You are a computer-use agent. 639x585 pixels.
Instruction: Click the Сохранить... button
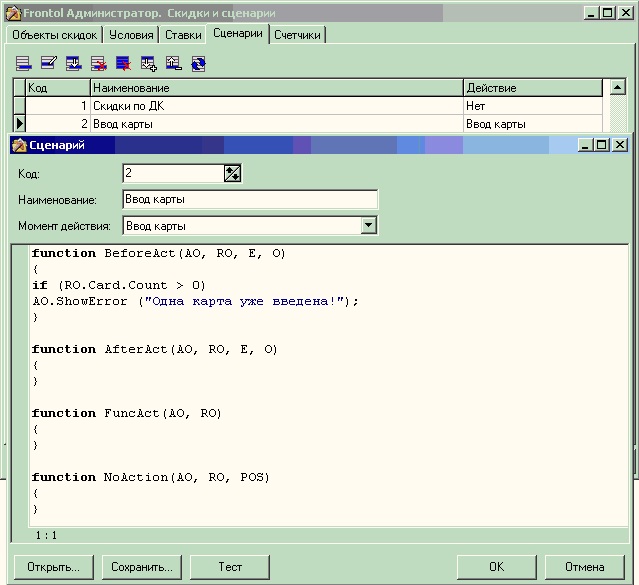point(142,567)
